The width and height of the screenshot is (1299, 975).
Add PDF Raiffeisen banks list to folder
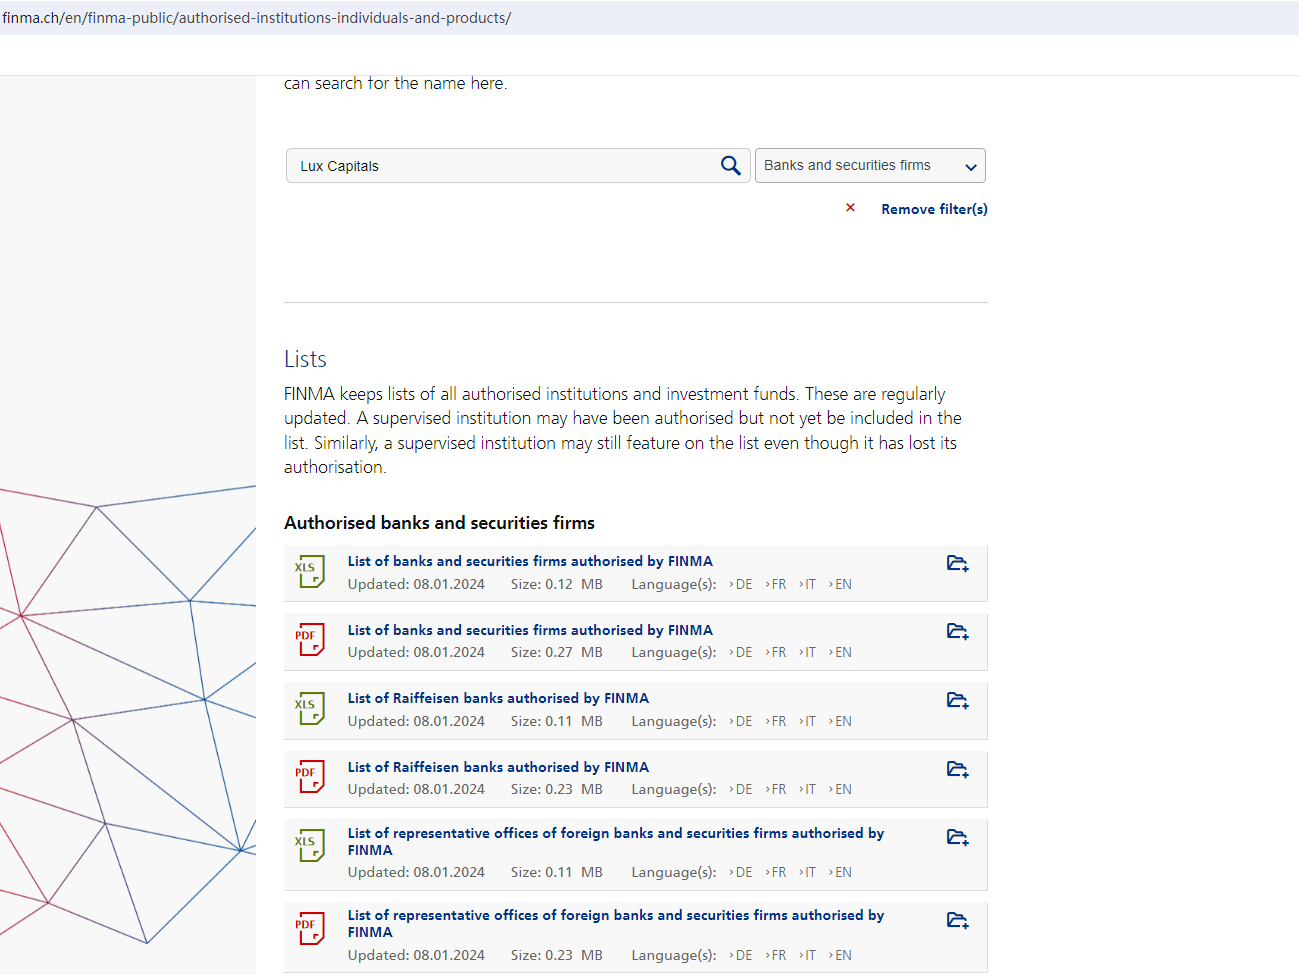tap(957, 769)
